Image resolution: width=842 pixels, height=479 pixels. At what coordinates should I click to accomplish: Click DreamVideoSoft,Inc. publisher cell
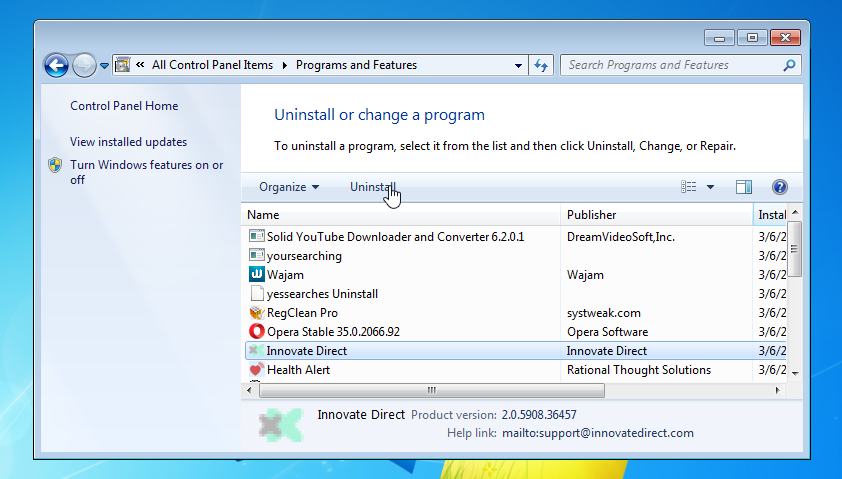(x=621, y=237)
